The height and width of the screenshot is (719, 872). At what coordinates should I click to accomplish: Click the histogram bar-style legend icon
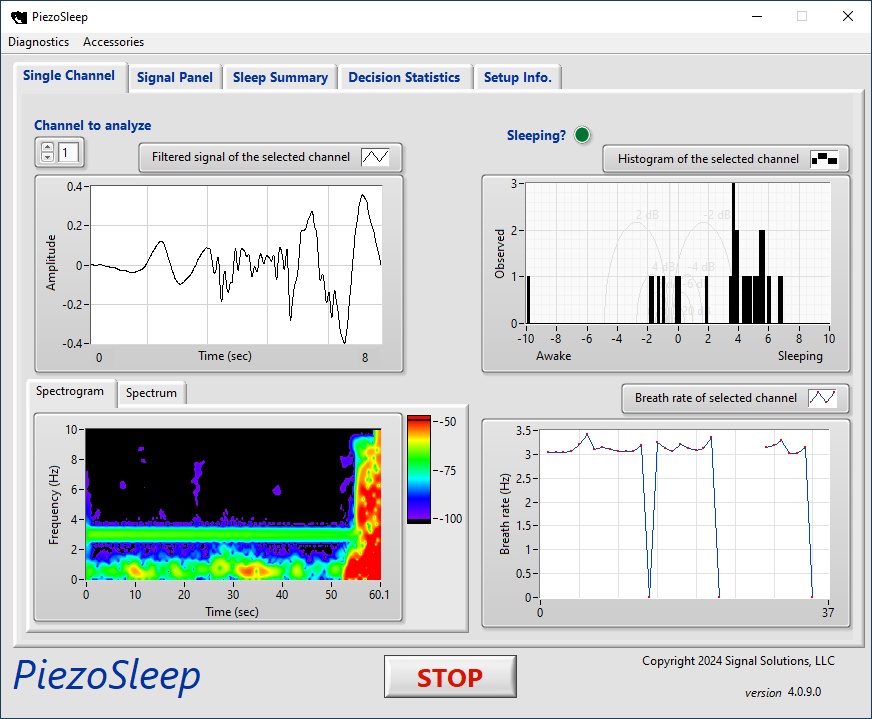[824, 159]
